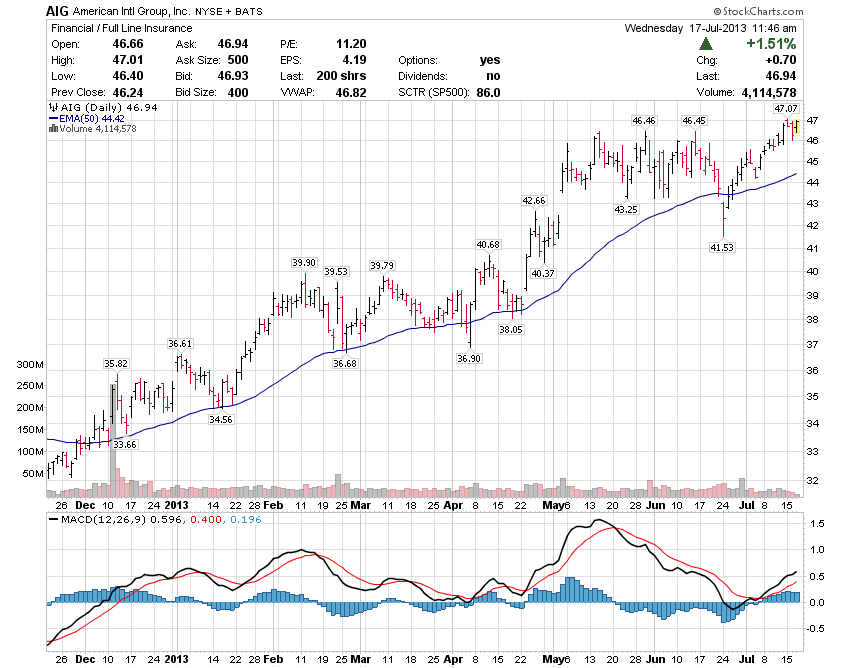Click the EMA(50) 44.42 legend label
Screen dimensions: 850x668
pyautogui.click(x=92, y=118)
